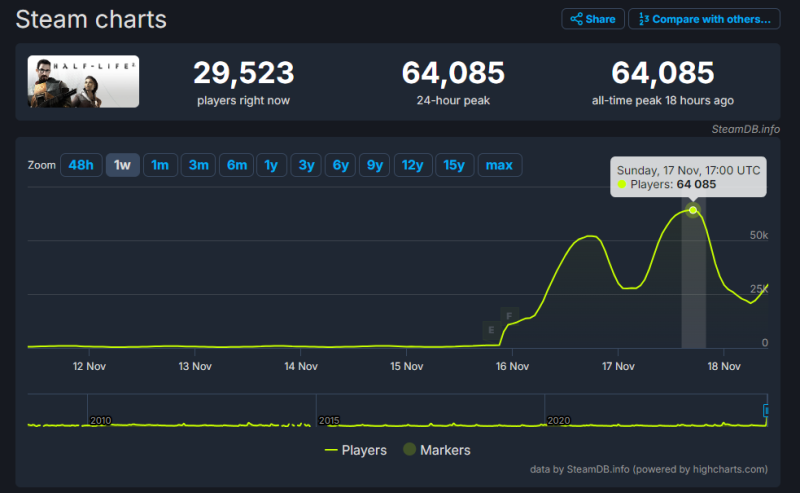Image resolution: width=800 pixels, height=493 pixels.
Task: Choose the 6m zoom button
Action: (x=236, y=165)
